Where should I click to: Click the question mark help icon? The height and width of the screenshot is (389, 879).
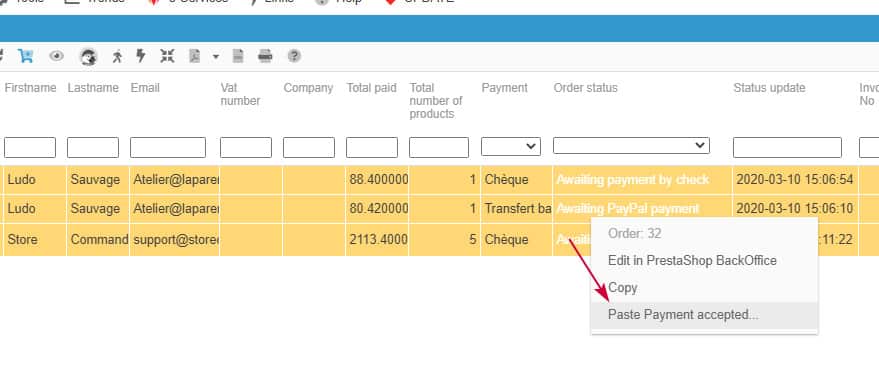coord(294,56)
